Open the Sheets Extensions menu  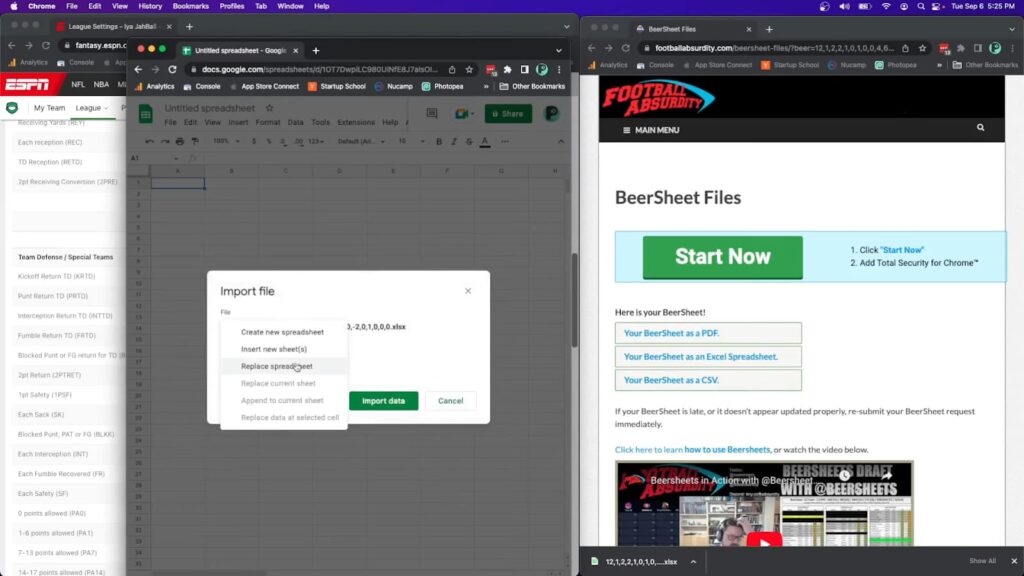pos(356,122)
